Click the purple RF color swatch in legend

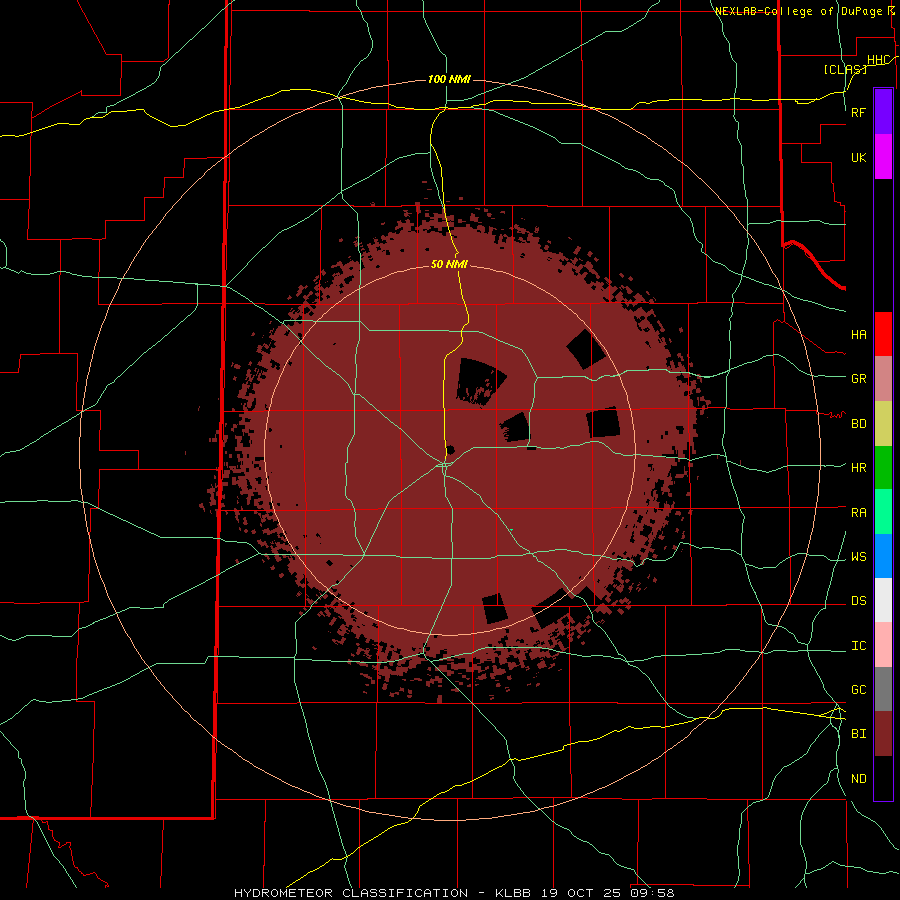point(883,112)
